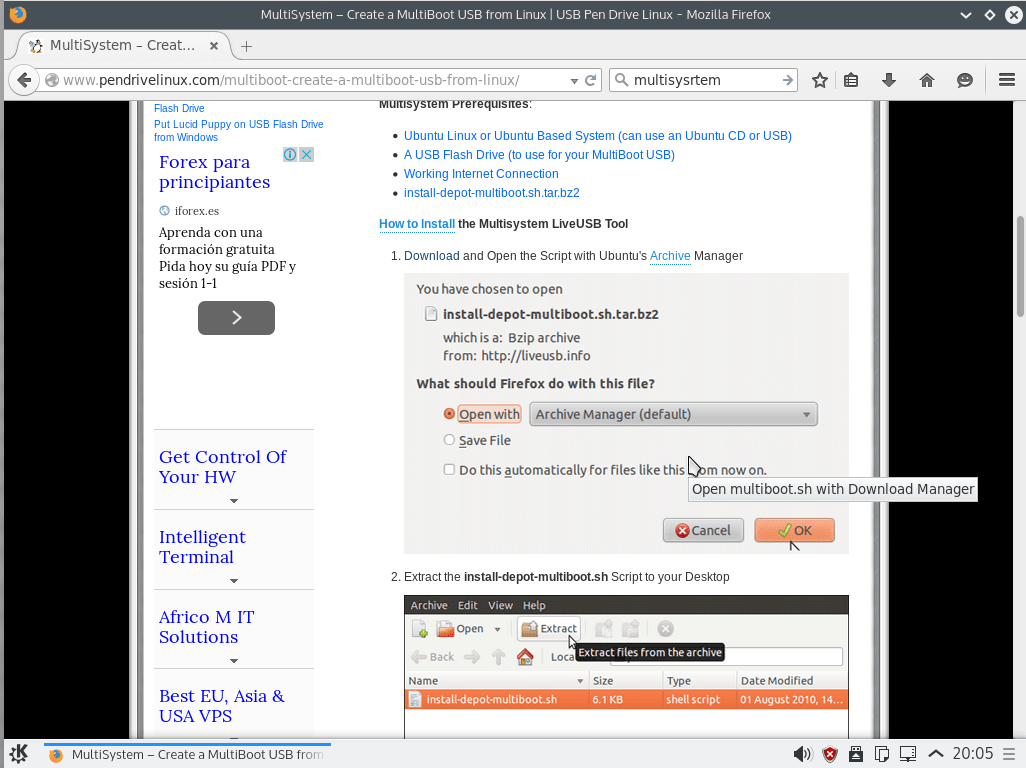Open the Firefox Hello chat icon
This screenshot has height=768, width=1026.
(964, 80)
